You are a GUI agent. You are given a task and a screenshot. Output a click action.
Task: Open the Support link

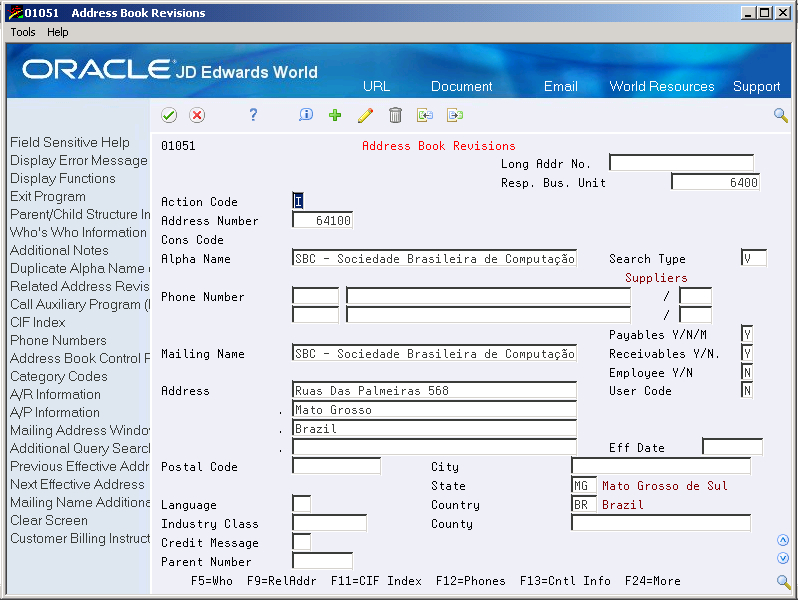757,87
